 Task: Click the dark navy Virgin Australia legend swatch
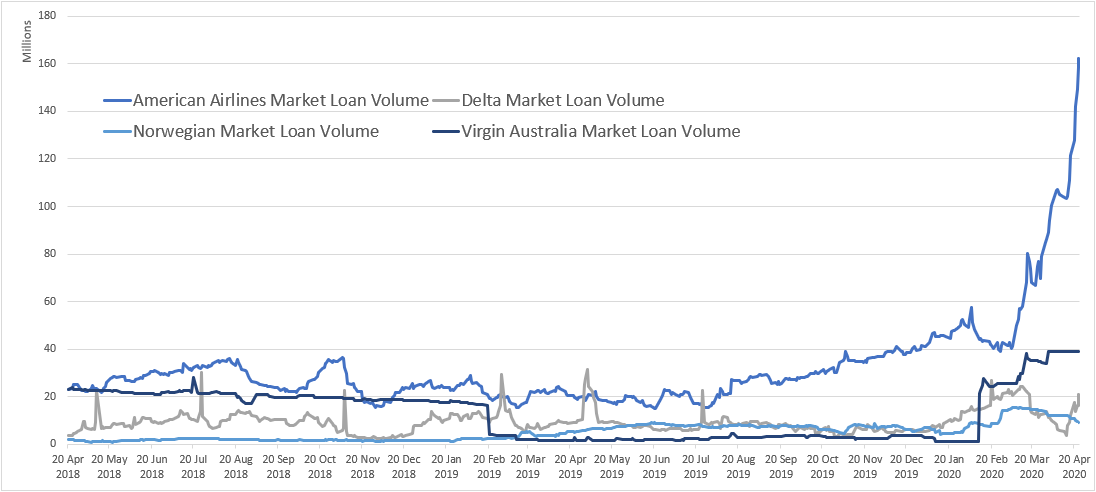pos(445,131)
